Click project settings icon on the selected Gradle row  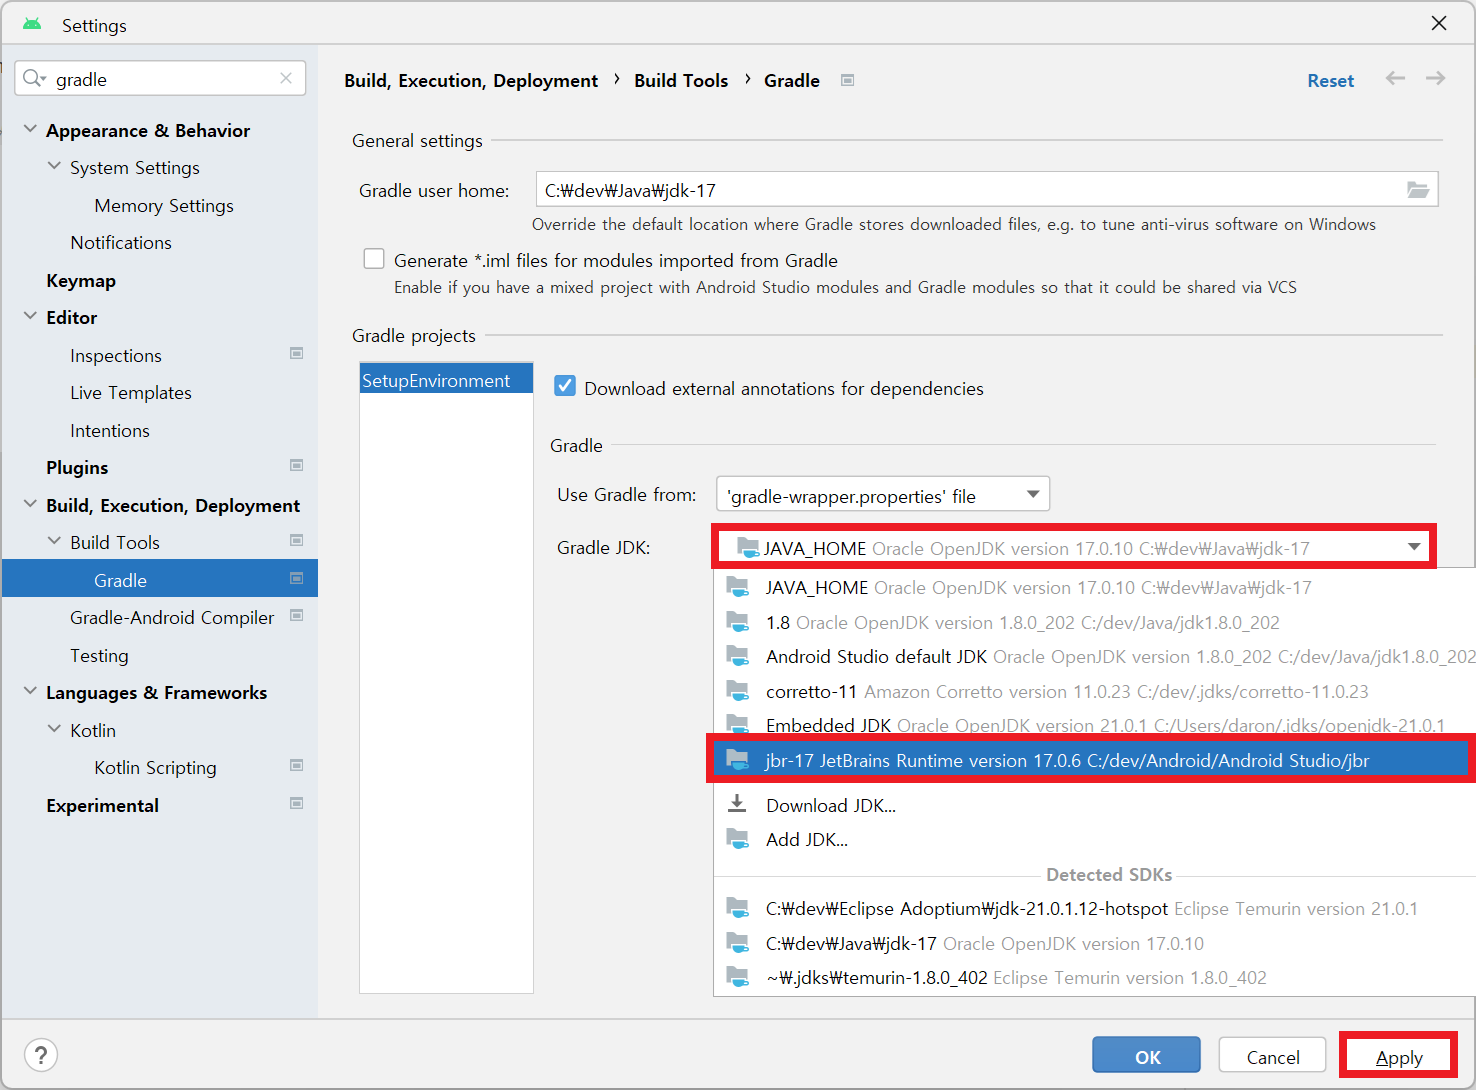point(296,578)
